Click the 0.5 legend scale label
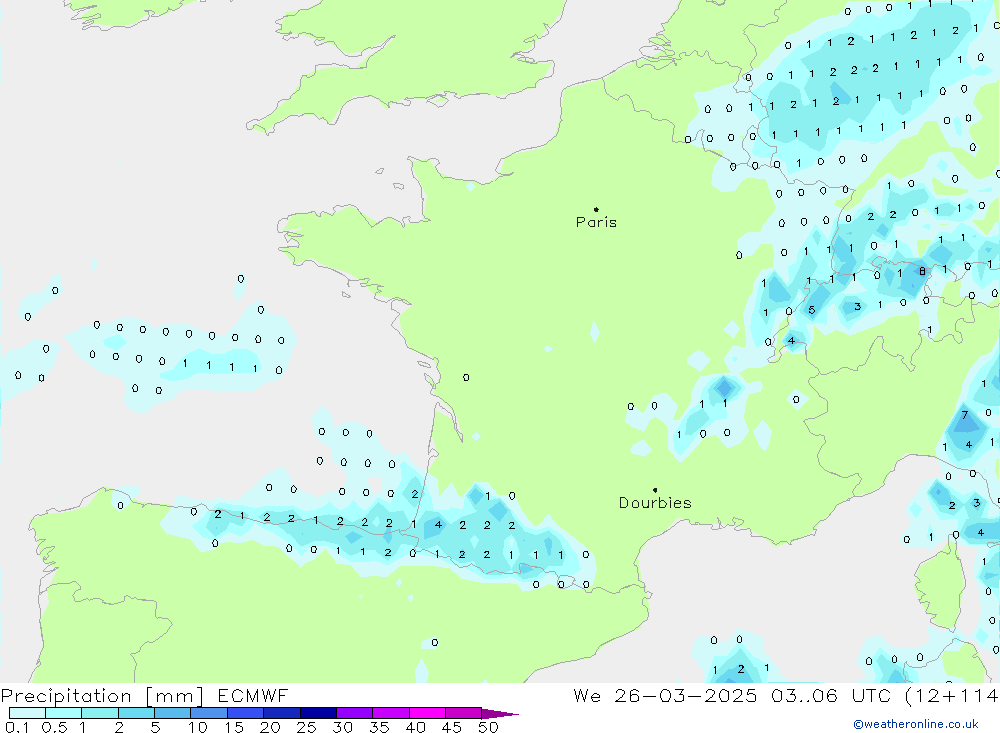The image size is (1000, 733). [x=54, y=727]
